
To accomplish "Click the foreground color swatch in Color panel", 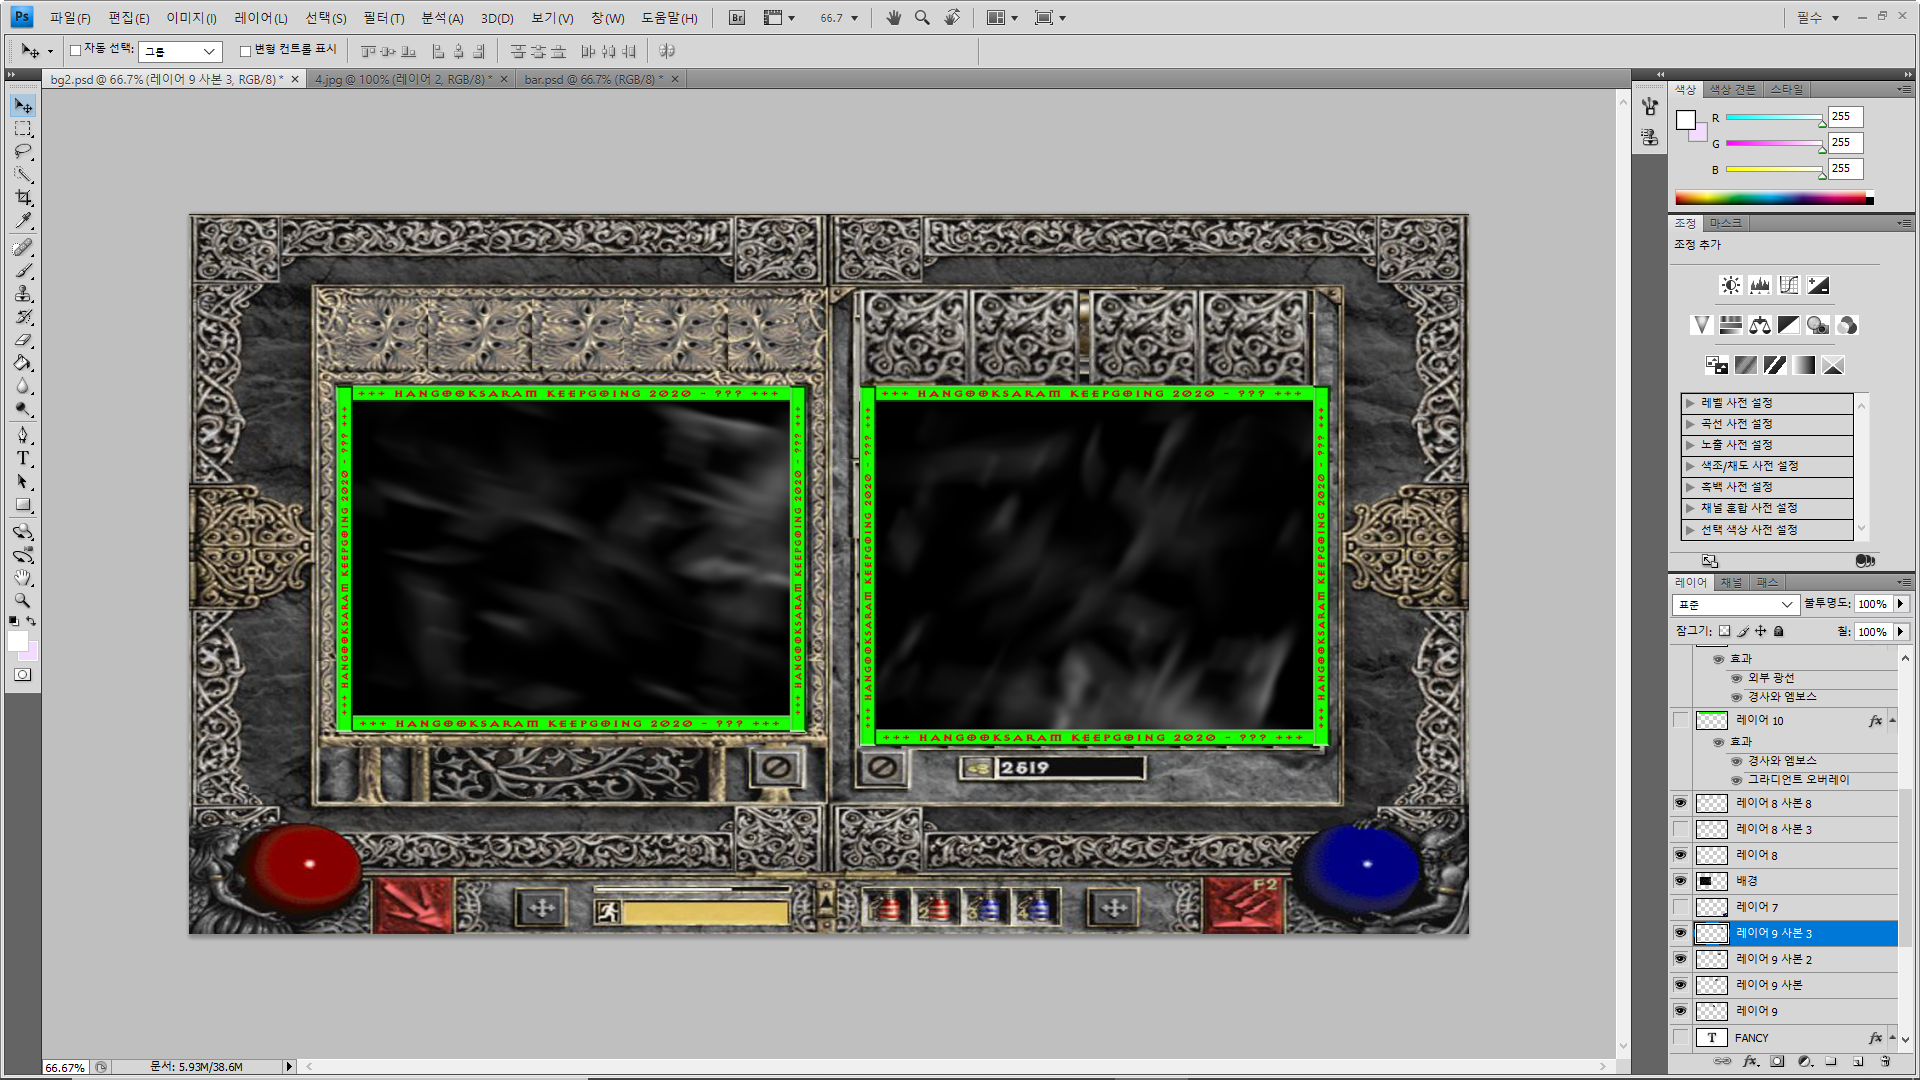I will 1686,121.
